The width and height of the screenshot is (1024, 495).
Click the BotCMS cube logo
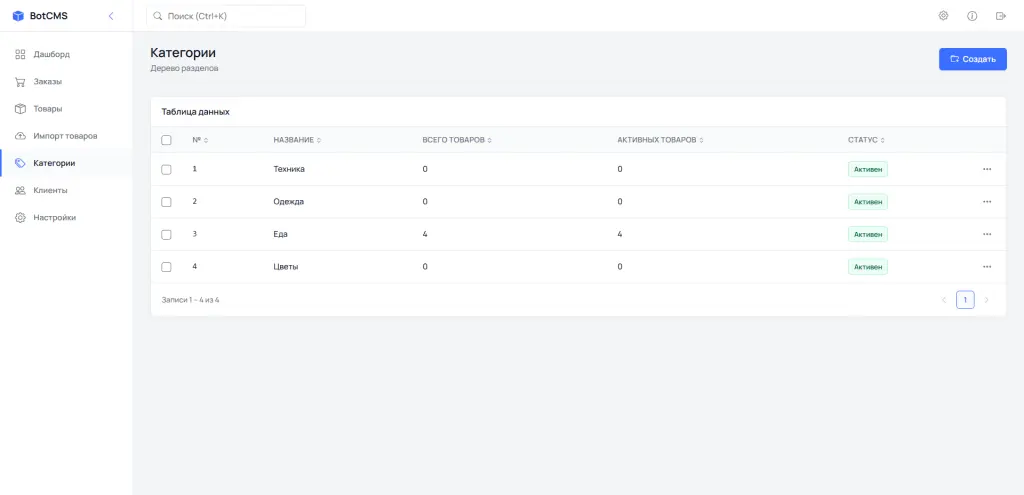18,16
